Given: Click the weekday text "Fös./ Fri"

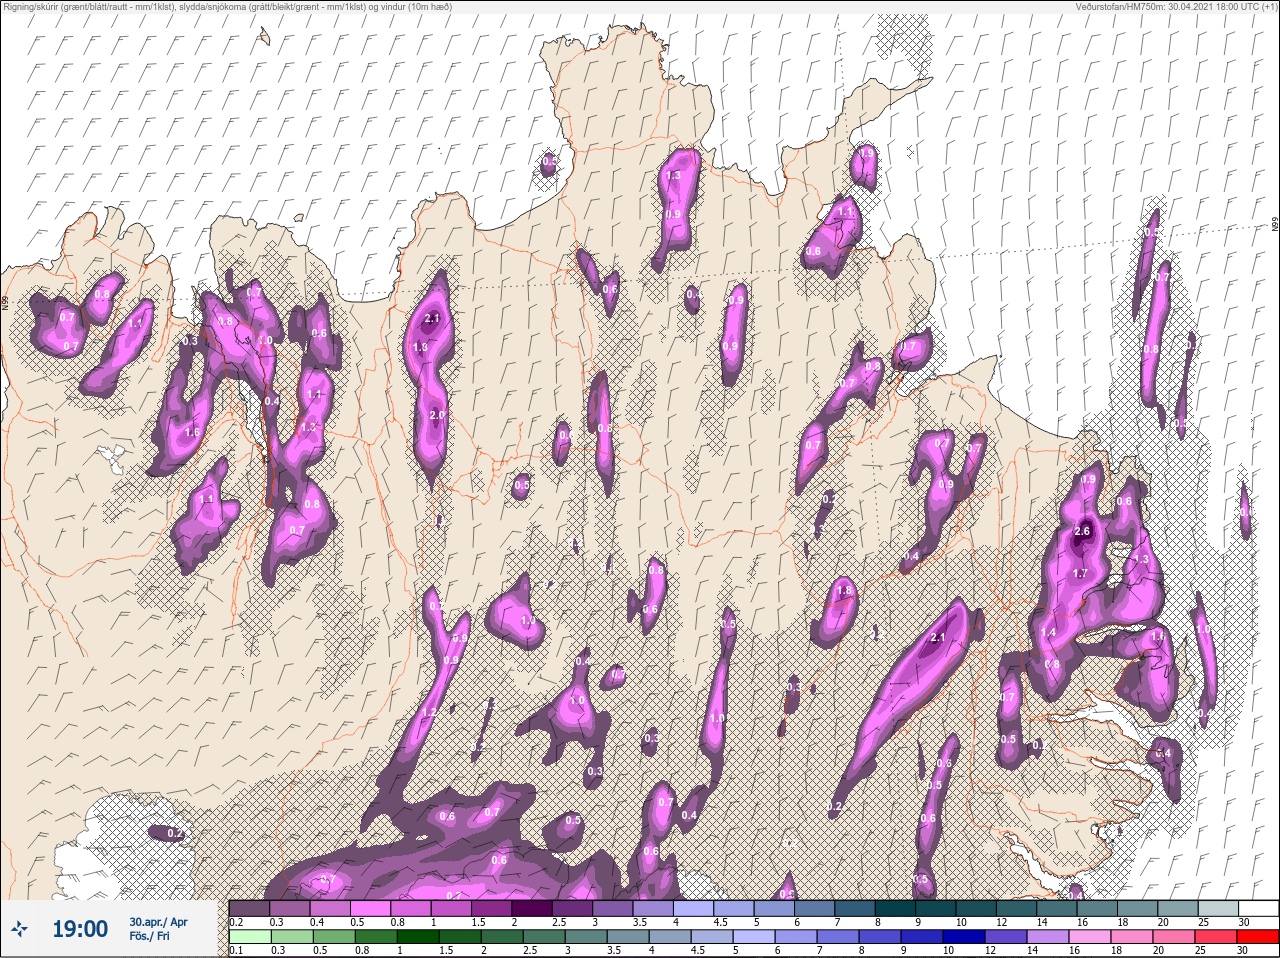Looking at the screenshot, I should point(147,938).
